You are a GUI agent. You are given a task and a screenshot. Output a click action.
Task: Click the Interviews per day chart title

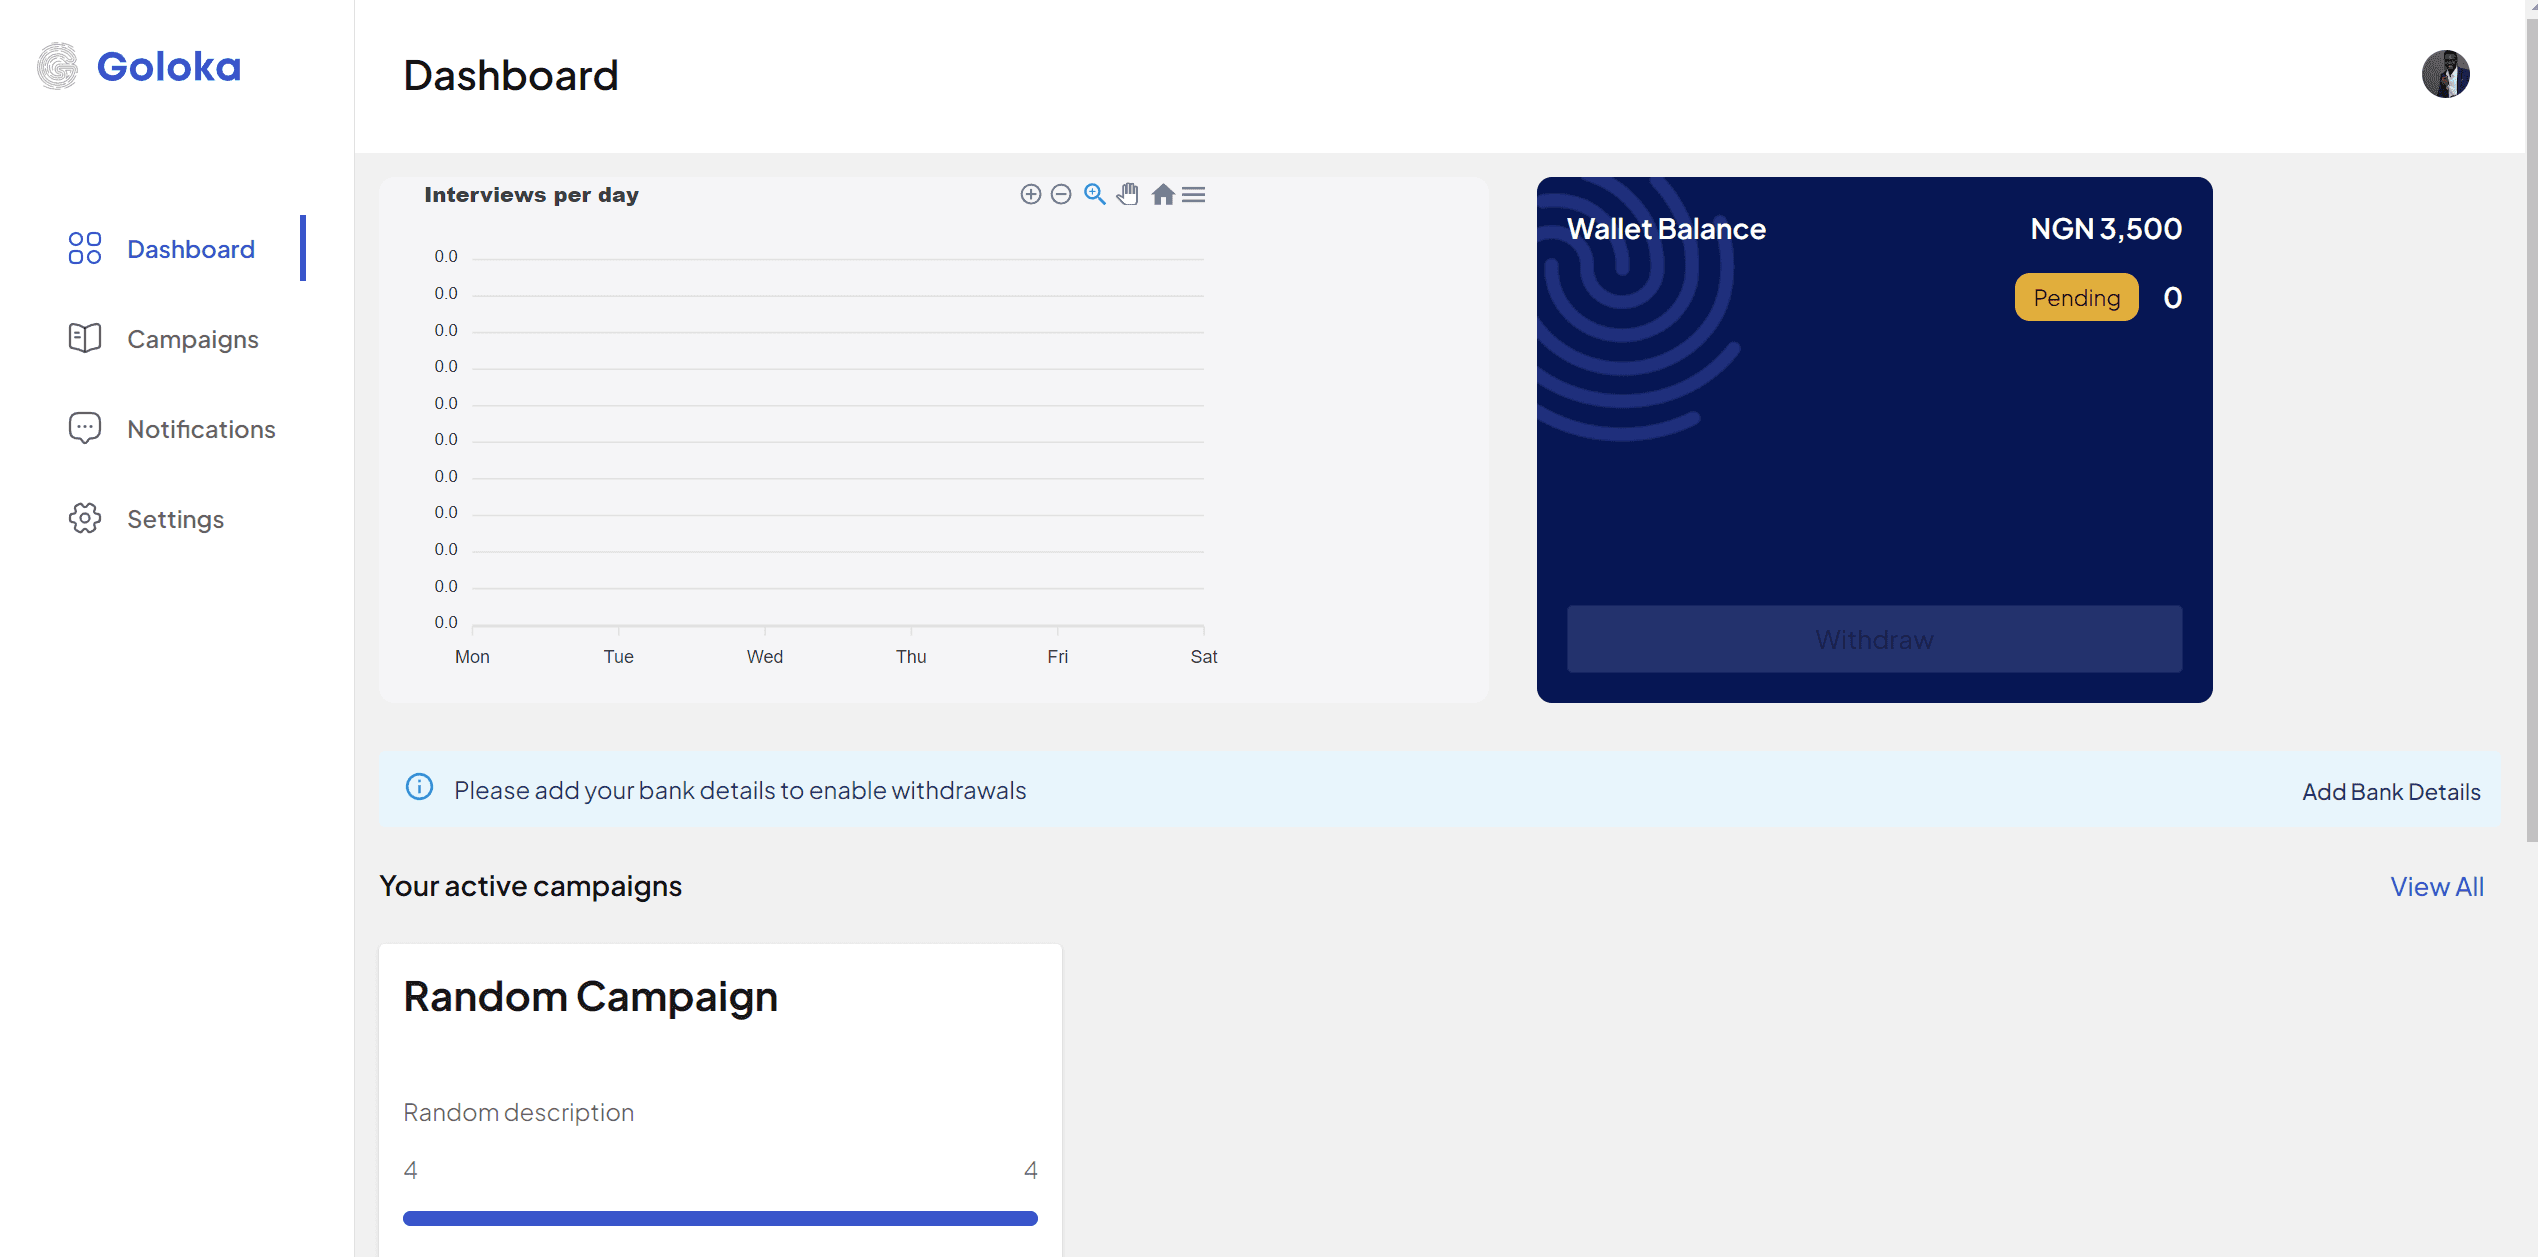(x=531, y=195)
